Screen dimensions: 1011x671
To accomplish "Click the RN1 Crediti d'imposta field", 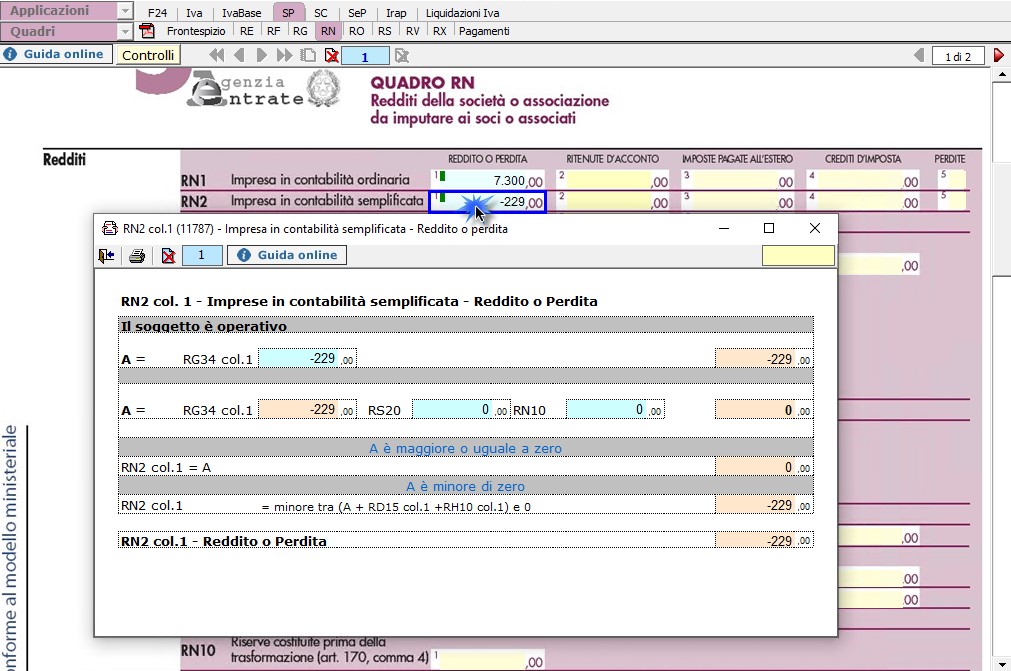I will (864, 180).
